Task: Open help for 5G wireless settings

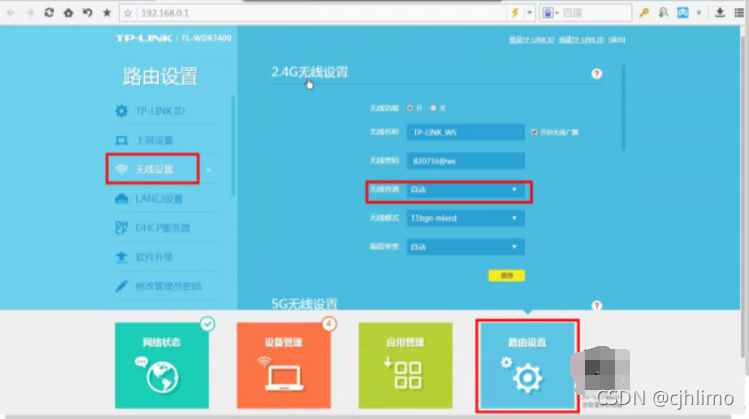Action: (596, 305)
